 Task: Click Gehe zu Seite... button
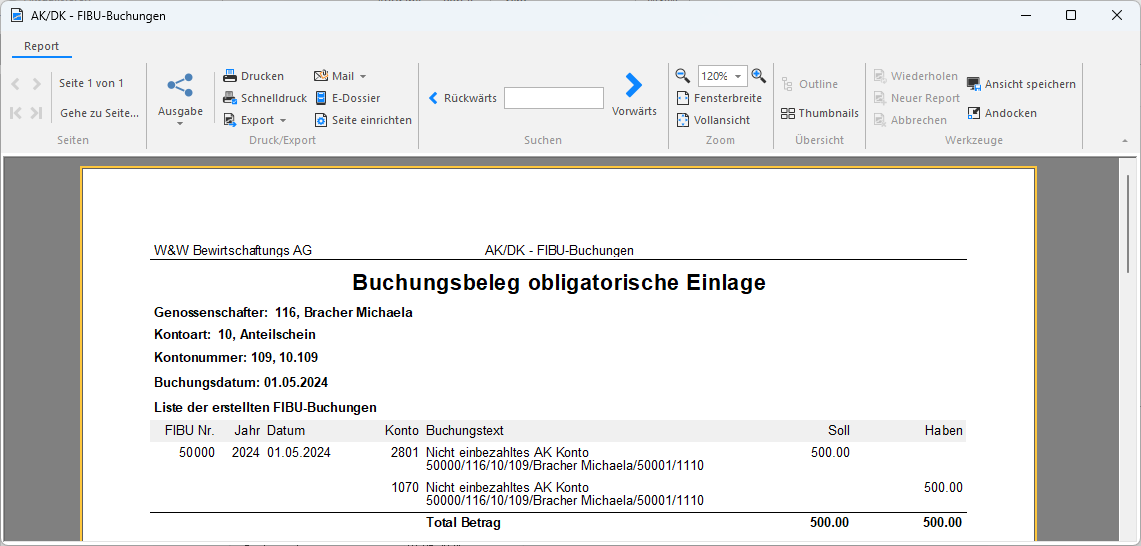[99, 113]
